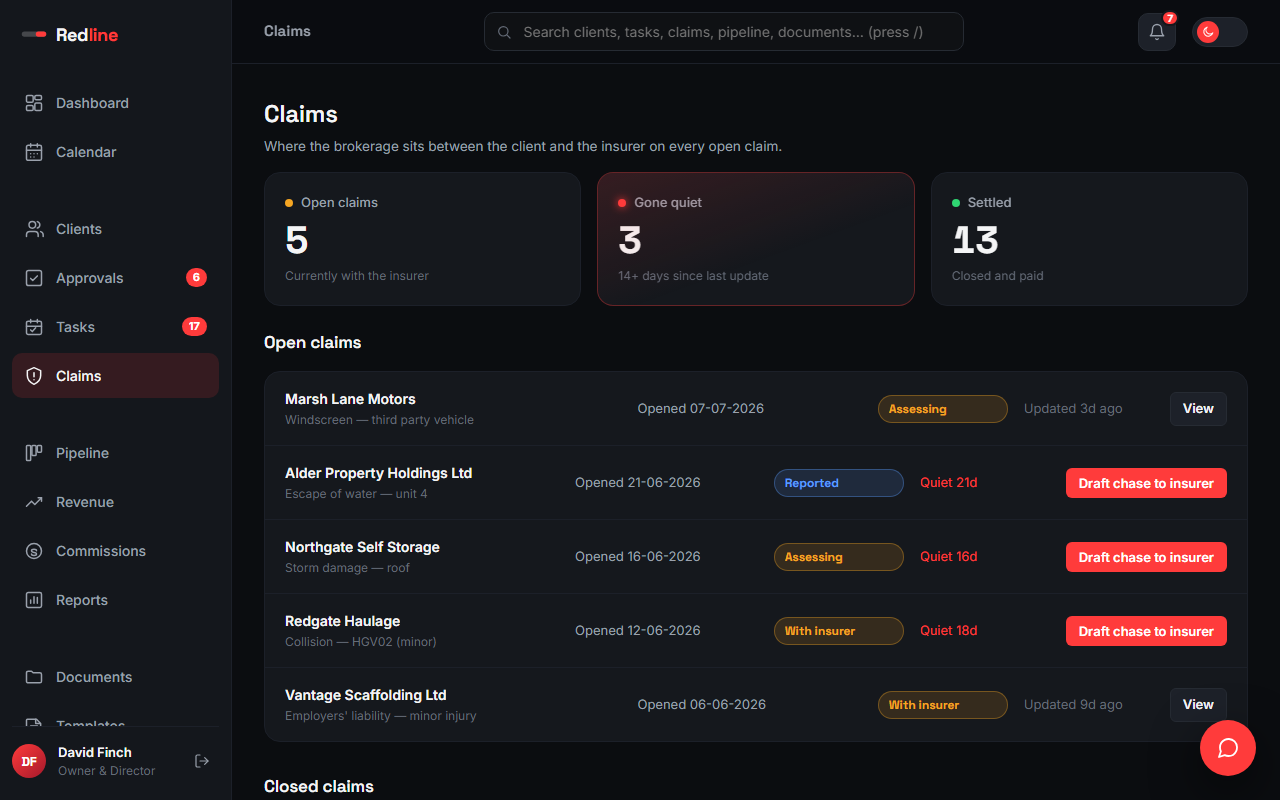Click the Vantage Scaffolding Ltd name
1280x800 pixels.
[x=366, y=695]
